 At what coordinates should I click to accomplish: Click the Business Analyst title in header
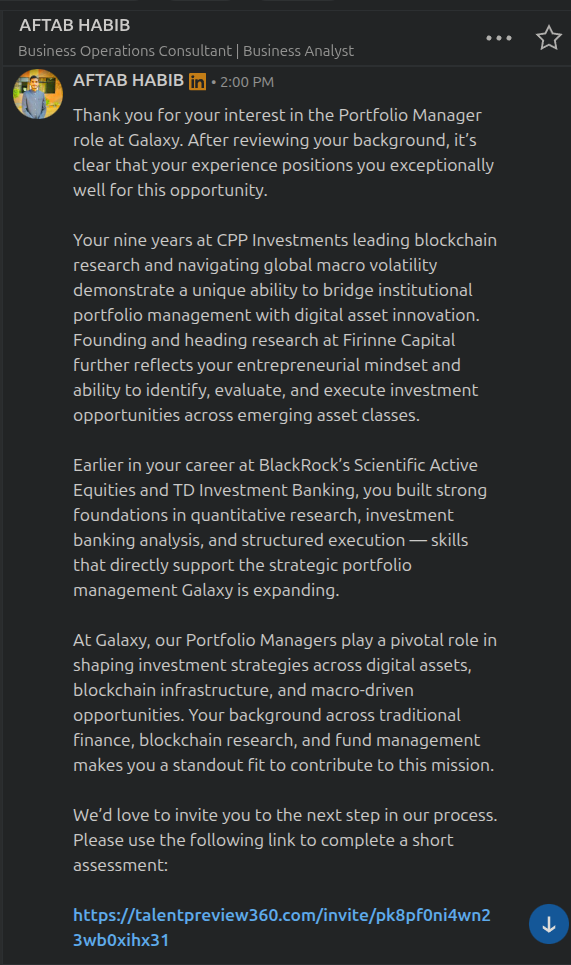[298, 51]
